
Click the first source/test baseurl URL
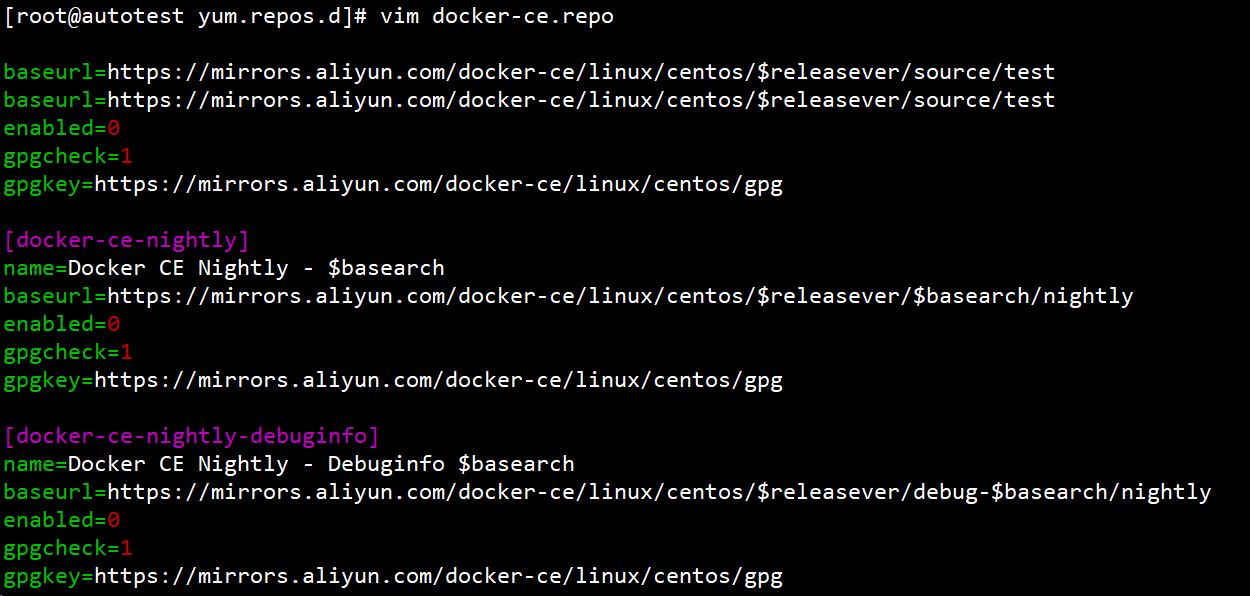pyautogui.click(x=580, y=72)
